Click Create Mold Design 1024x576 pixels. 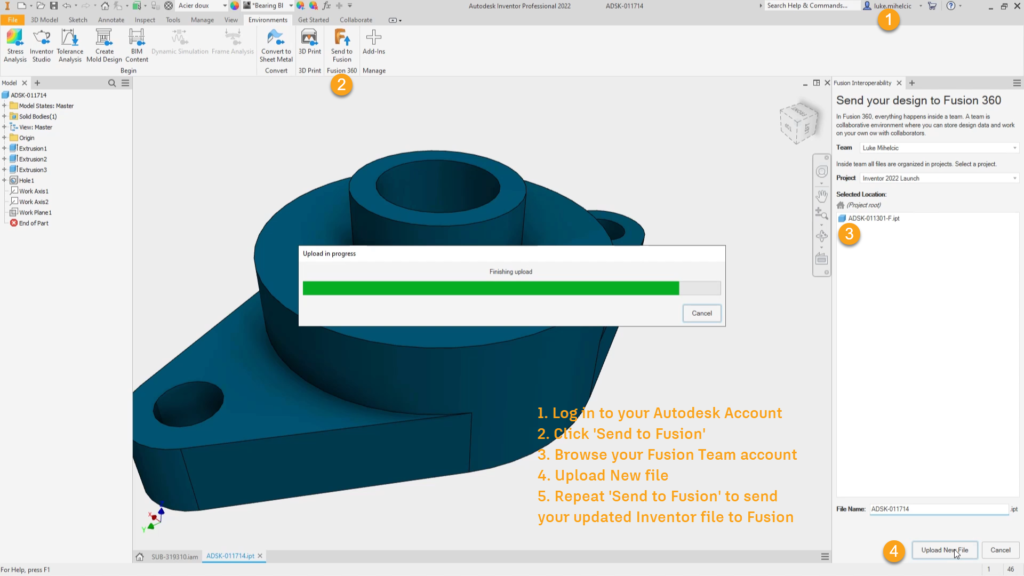point(104,46)
